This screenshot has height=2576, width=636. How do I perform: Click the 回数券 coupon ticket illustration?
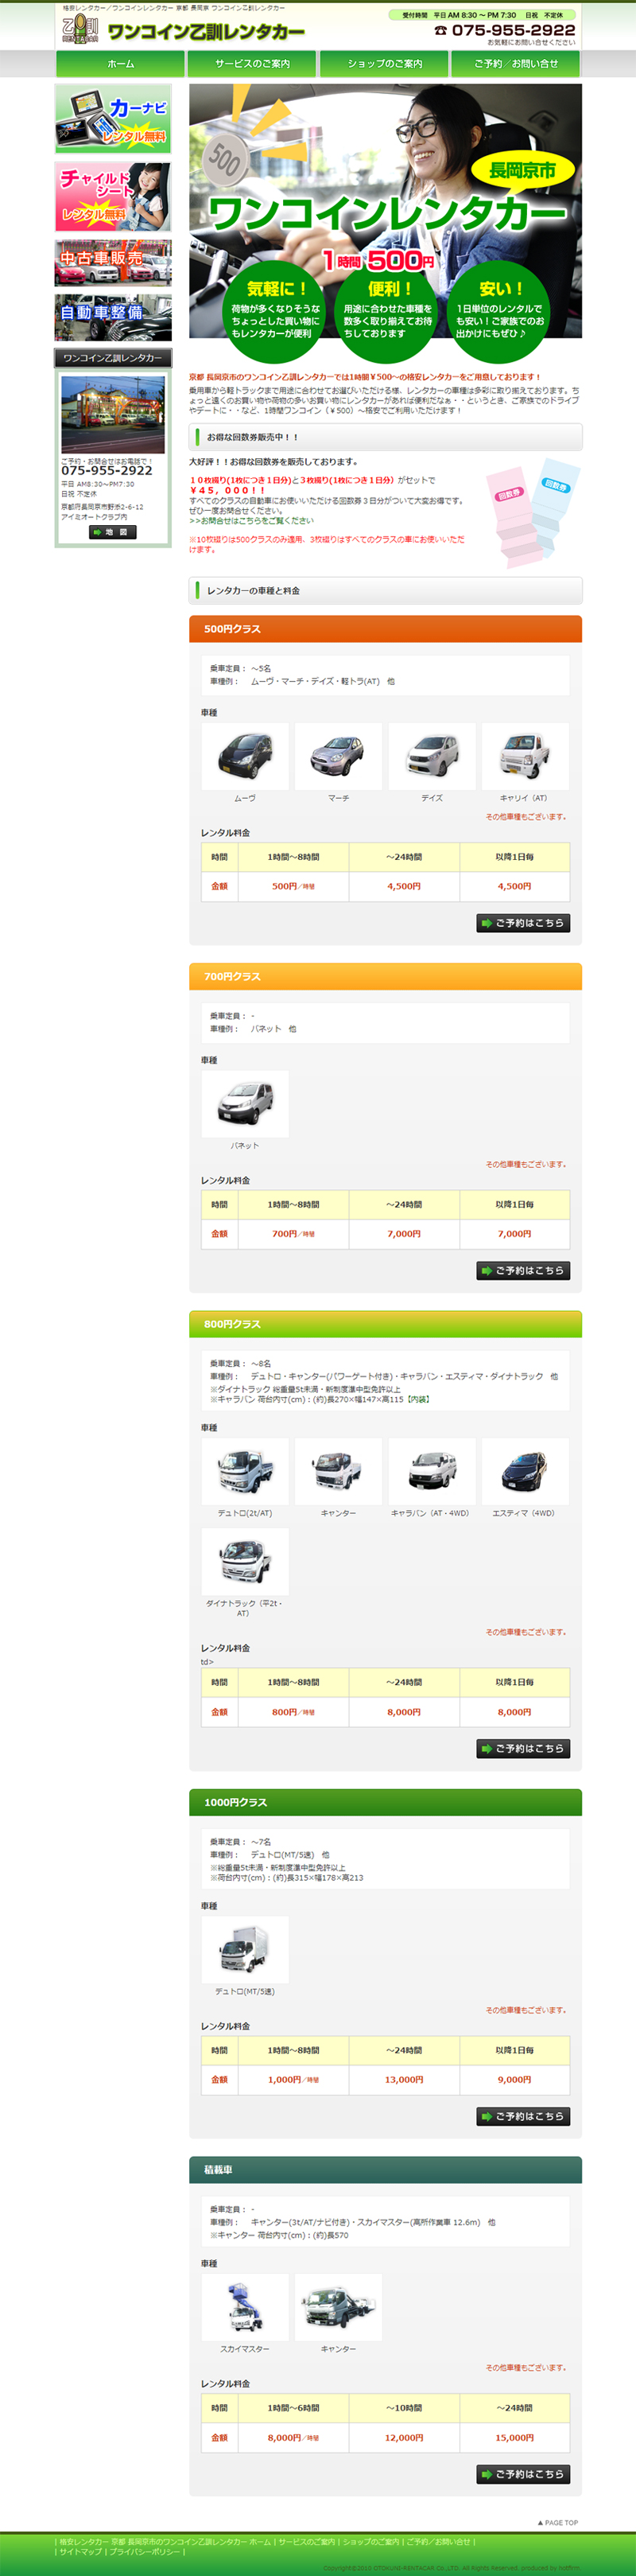533,512
